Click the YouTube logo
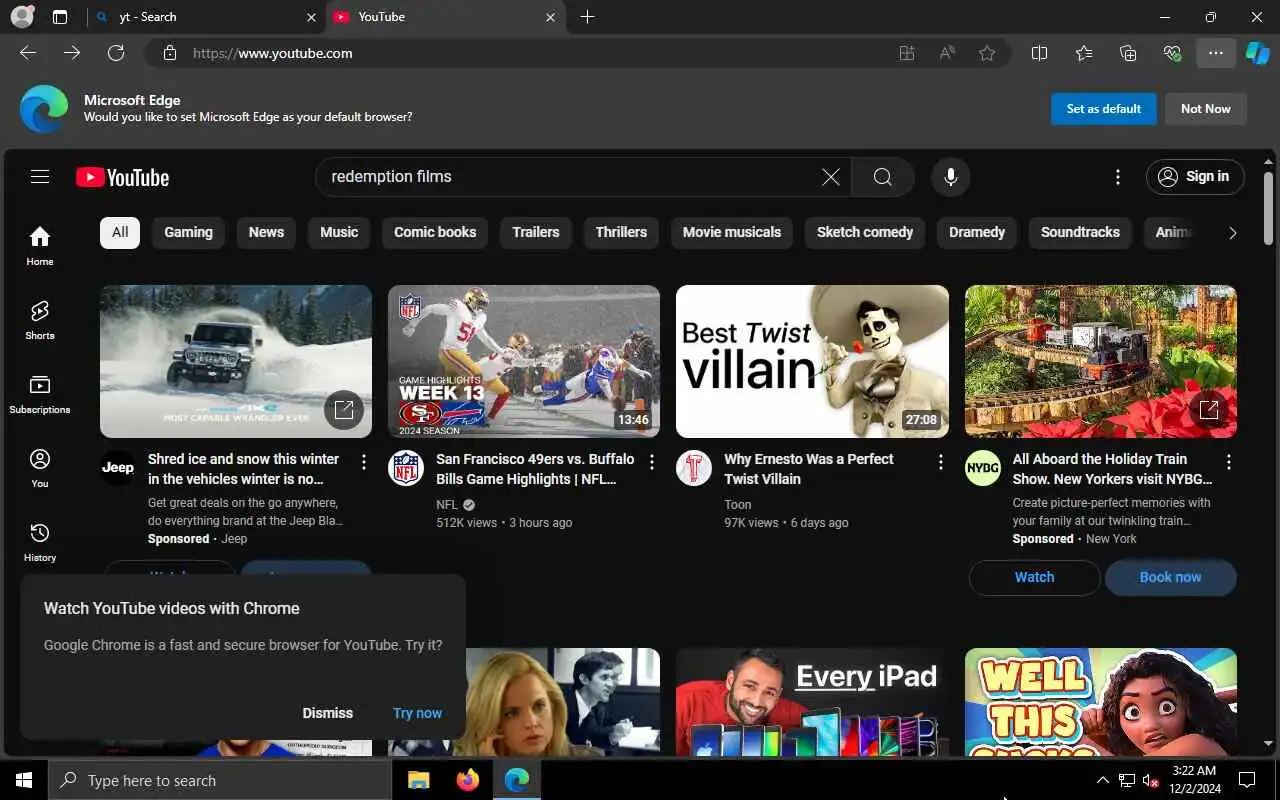Image resolution: width=1280 pixels, height=800 pixels. (x=122, y=178)
